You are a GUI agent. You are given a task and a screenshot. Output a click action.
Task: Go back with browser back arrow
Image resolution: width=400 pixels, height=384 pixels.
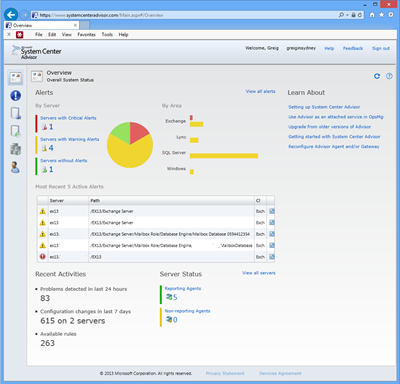click(x=11, y=15)
